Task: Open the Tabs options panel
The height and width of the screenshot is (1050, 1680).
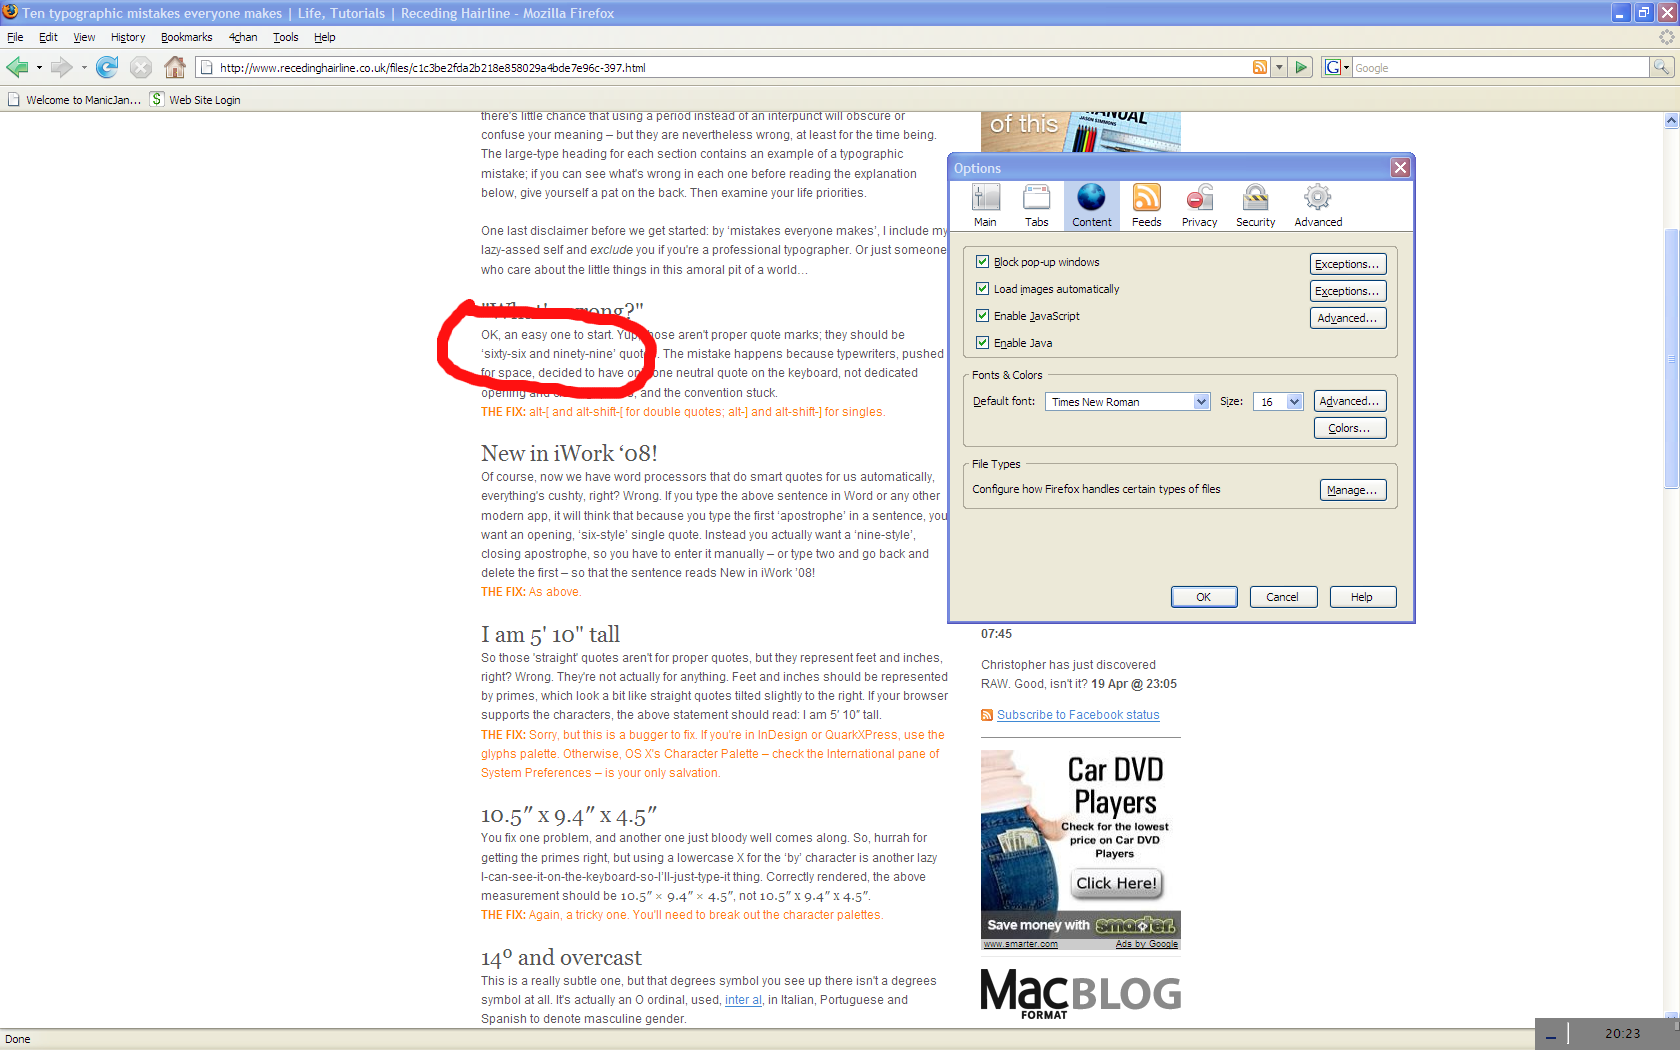Action: click(1037, 206)
